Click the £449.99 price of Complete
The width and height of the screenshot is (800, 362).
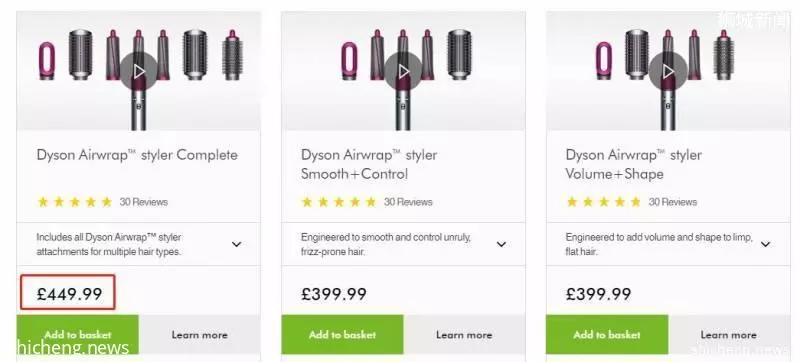[69, 294]
